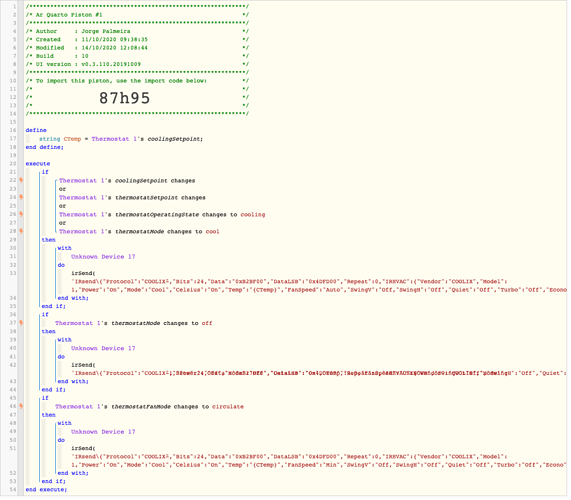Click the define keyword
The image size is (571, 500).
pyautogui.click(x=36, y=130)
